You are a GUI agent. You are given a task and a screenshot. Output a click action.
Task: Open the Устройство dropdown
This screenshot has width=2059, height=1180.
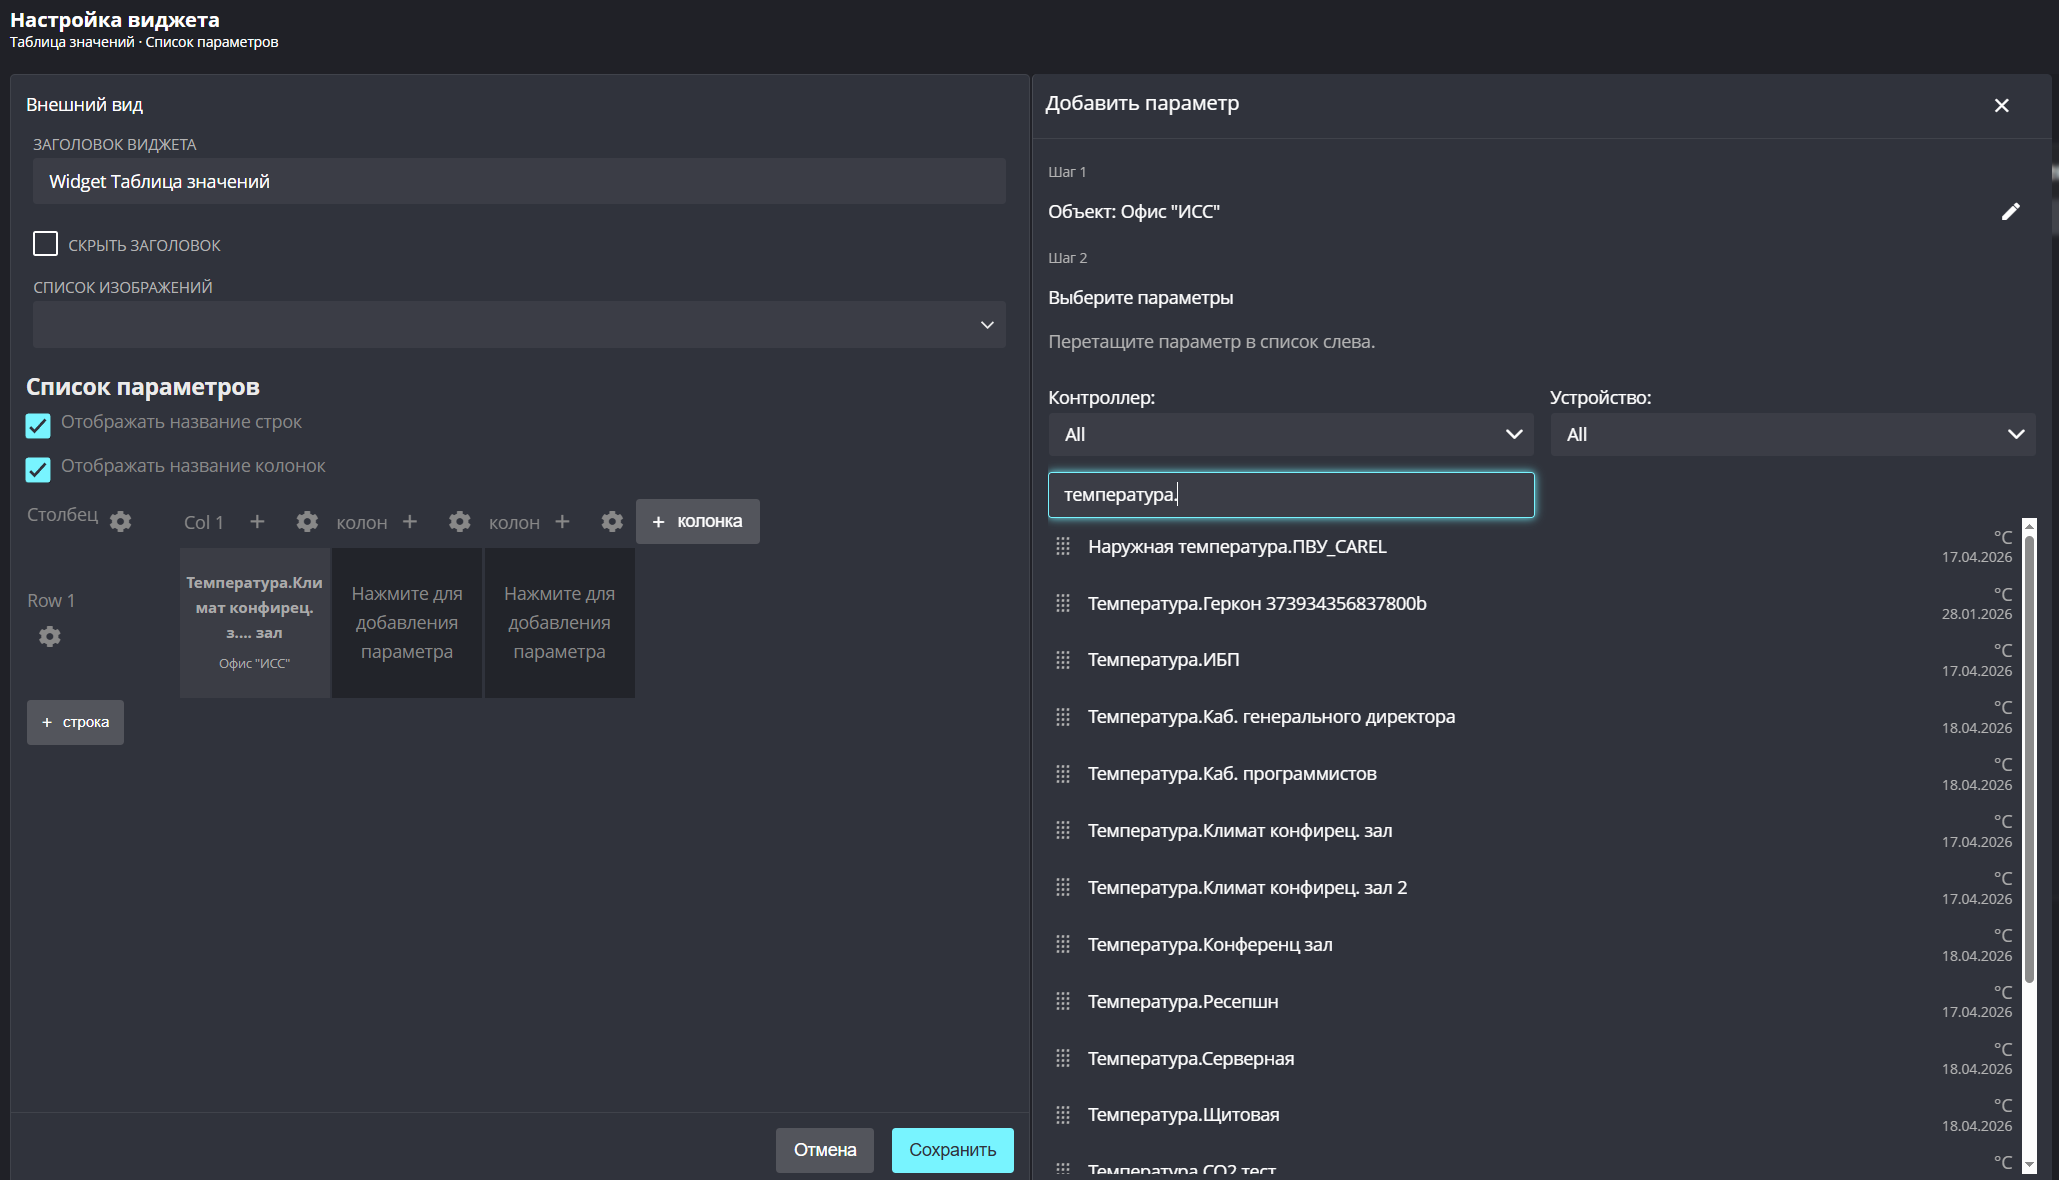(1792, 434)
